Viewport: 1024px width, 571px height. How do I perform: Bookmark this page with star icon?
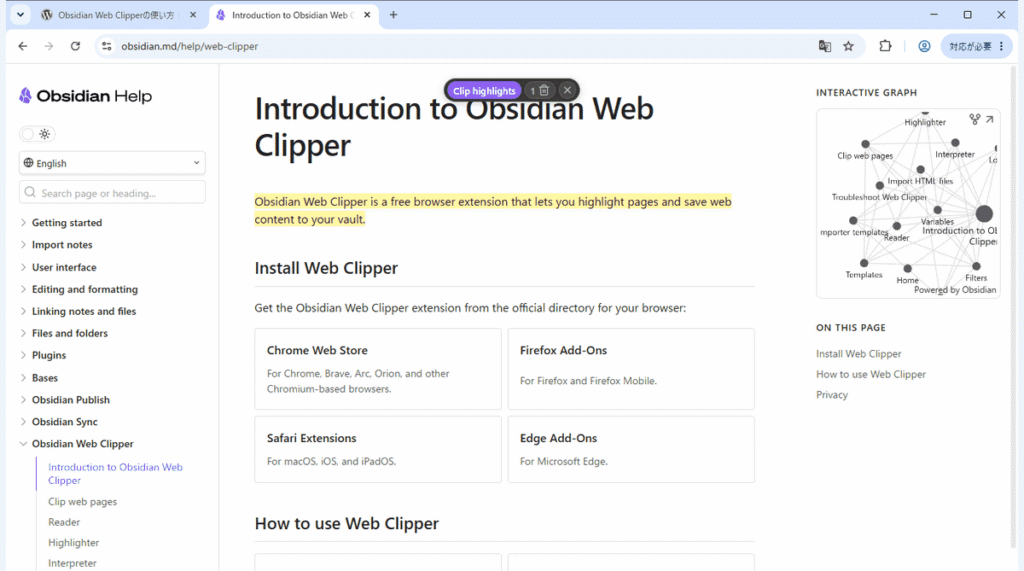click(848, 46)
